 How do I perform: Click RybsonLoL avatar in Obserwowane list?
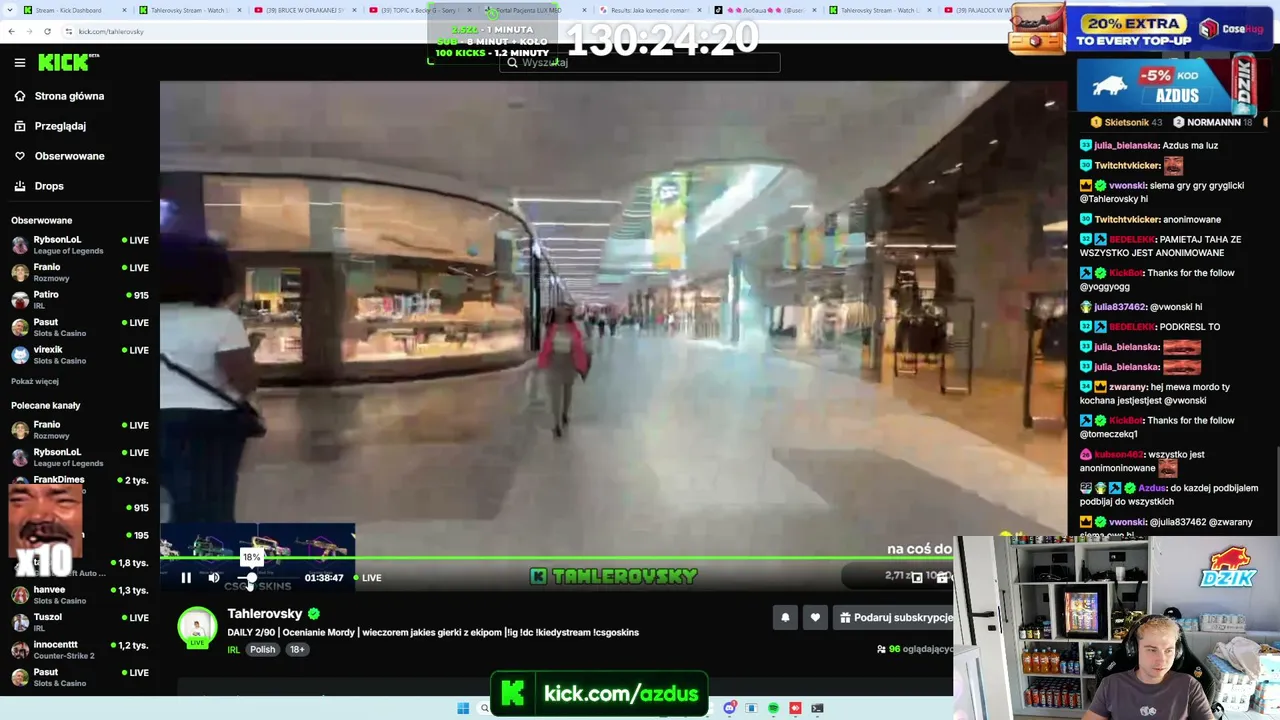[x=20, y=245]
